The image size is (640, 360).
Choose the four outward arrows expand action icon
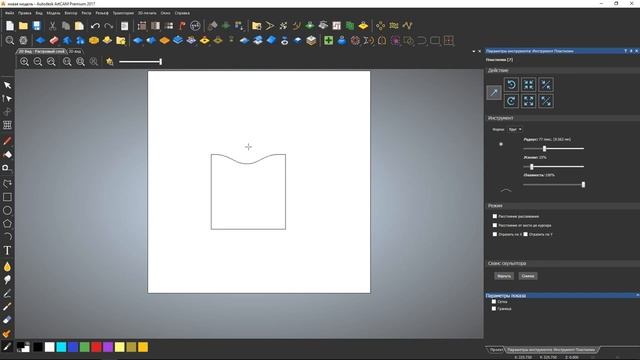coord(529,101)
